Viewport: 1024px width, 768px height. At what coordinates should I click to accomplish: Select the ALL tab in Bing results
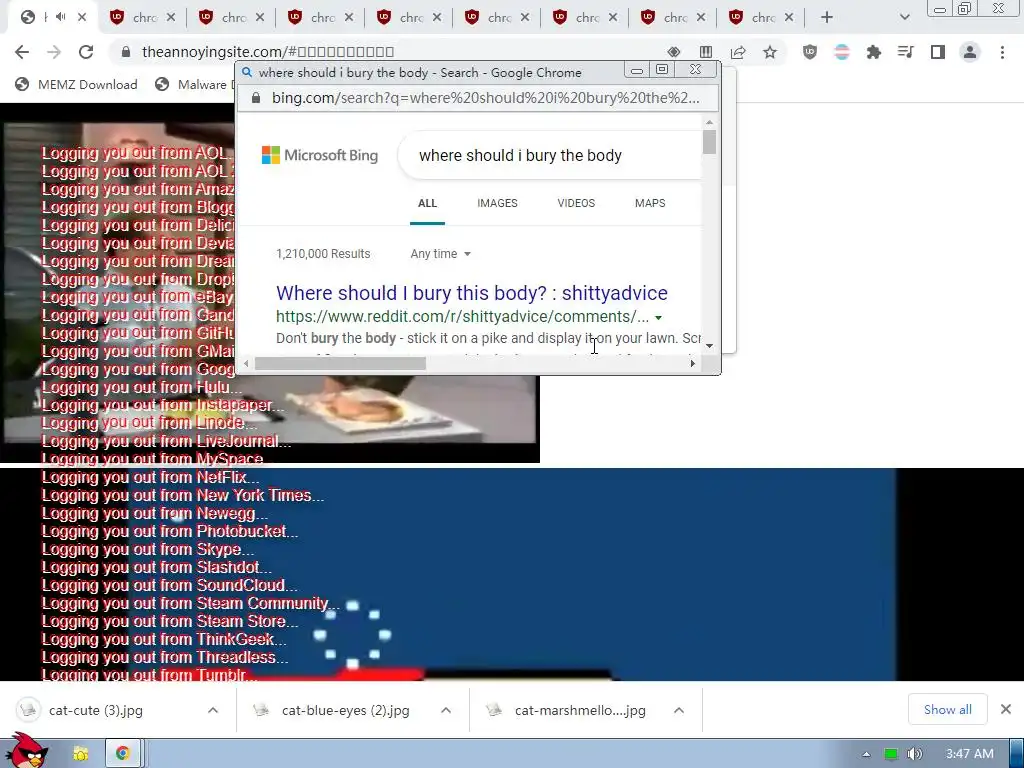click(x=427, y=203)
